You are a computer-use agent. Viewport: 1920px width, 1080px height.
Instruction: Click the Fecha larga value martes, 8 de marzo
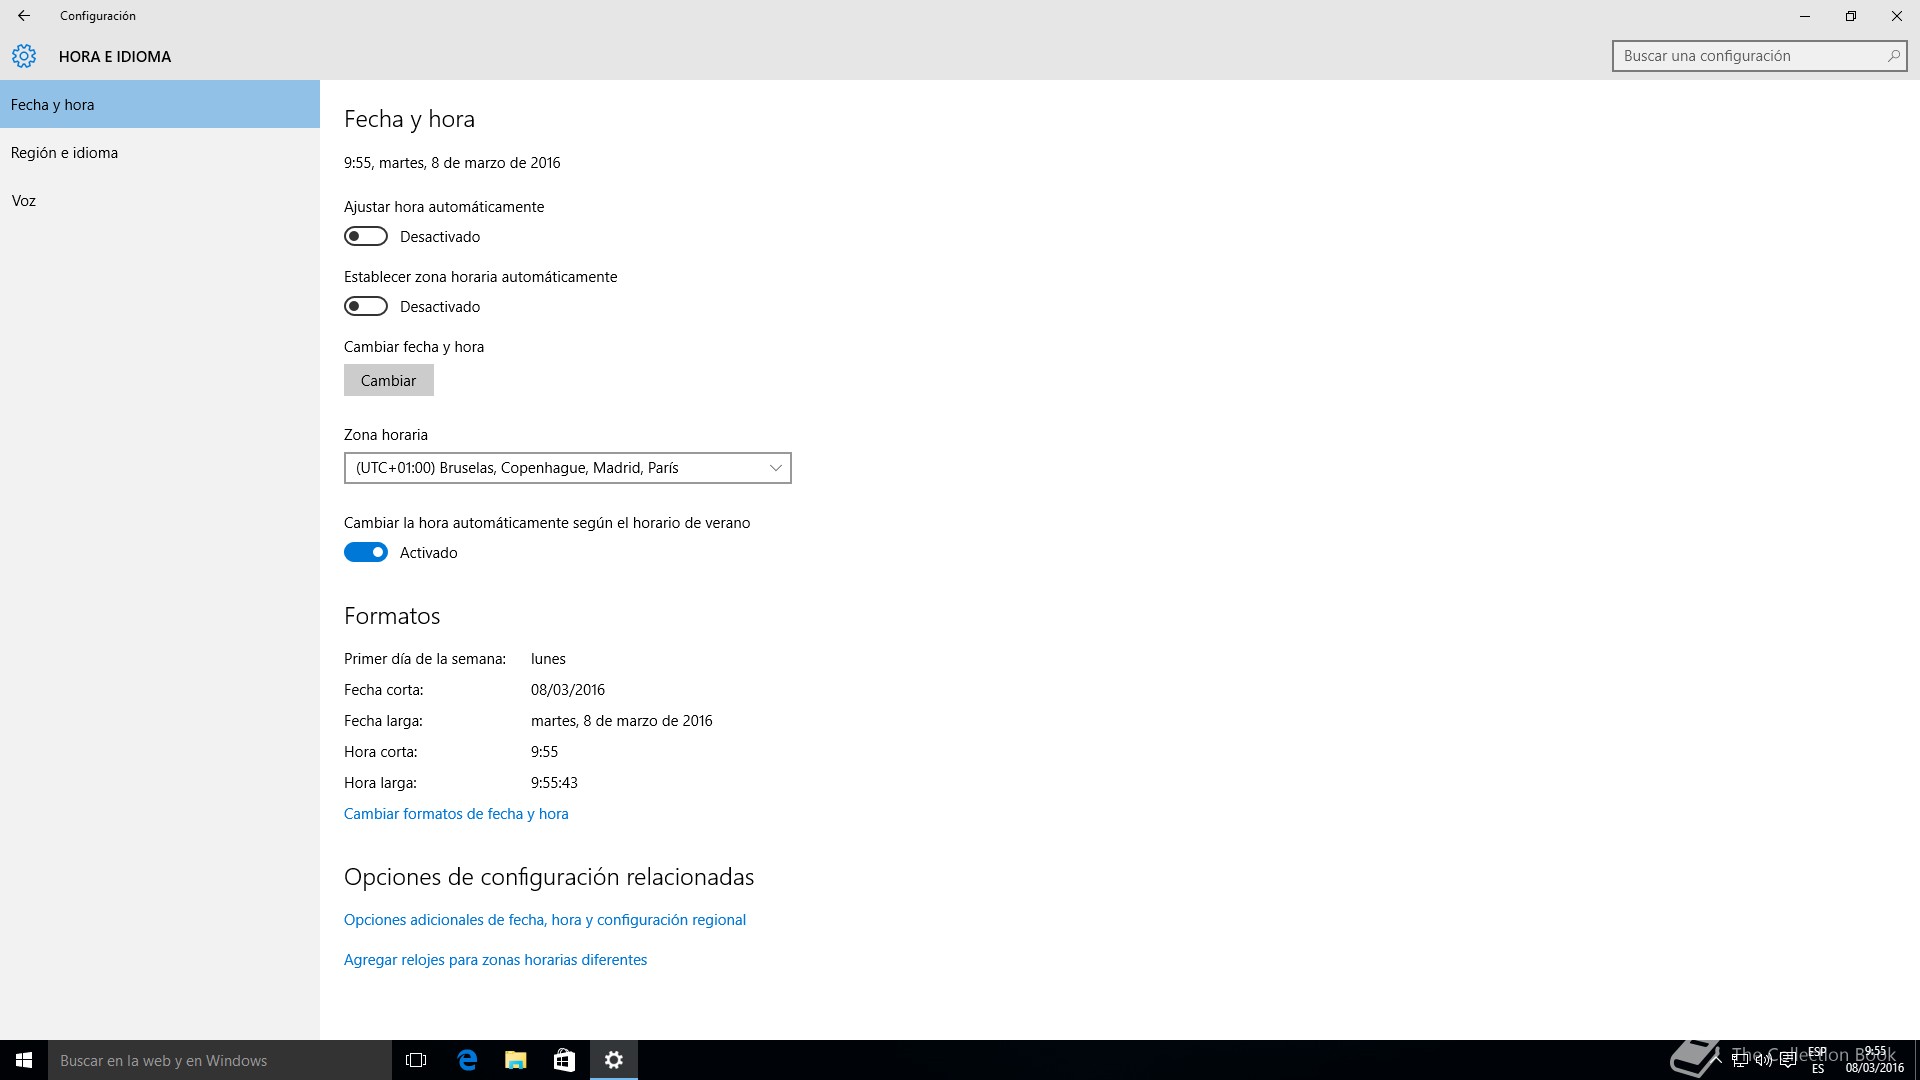tap(622, 721)
